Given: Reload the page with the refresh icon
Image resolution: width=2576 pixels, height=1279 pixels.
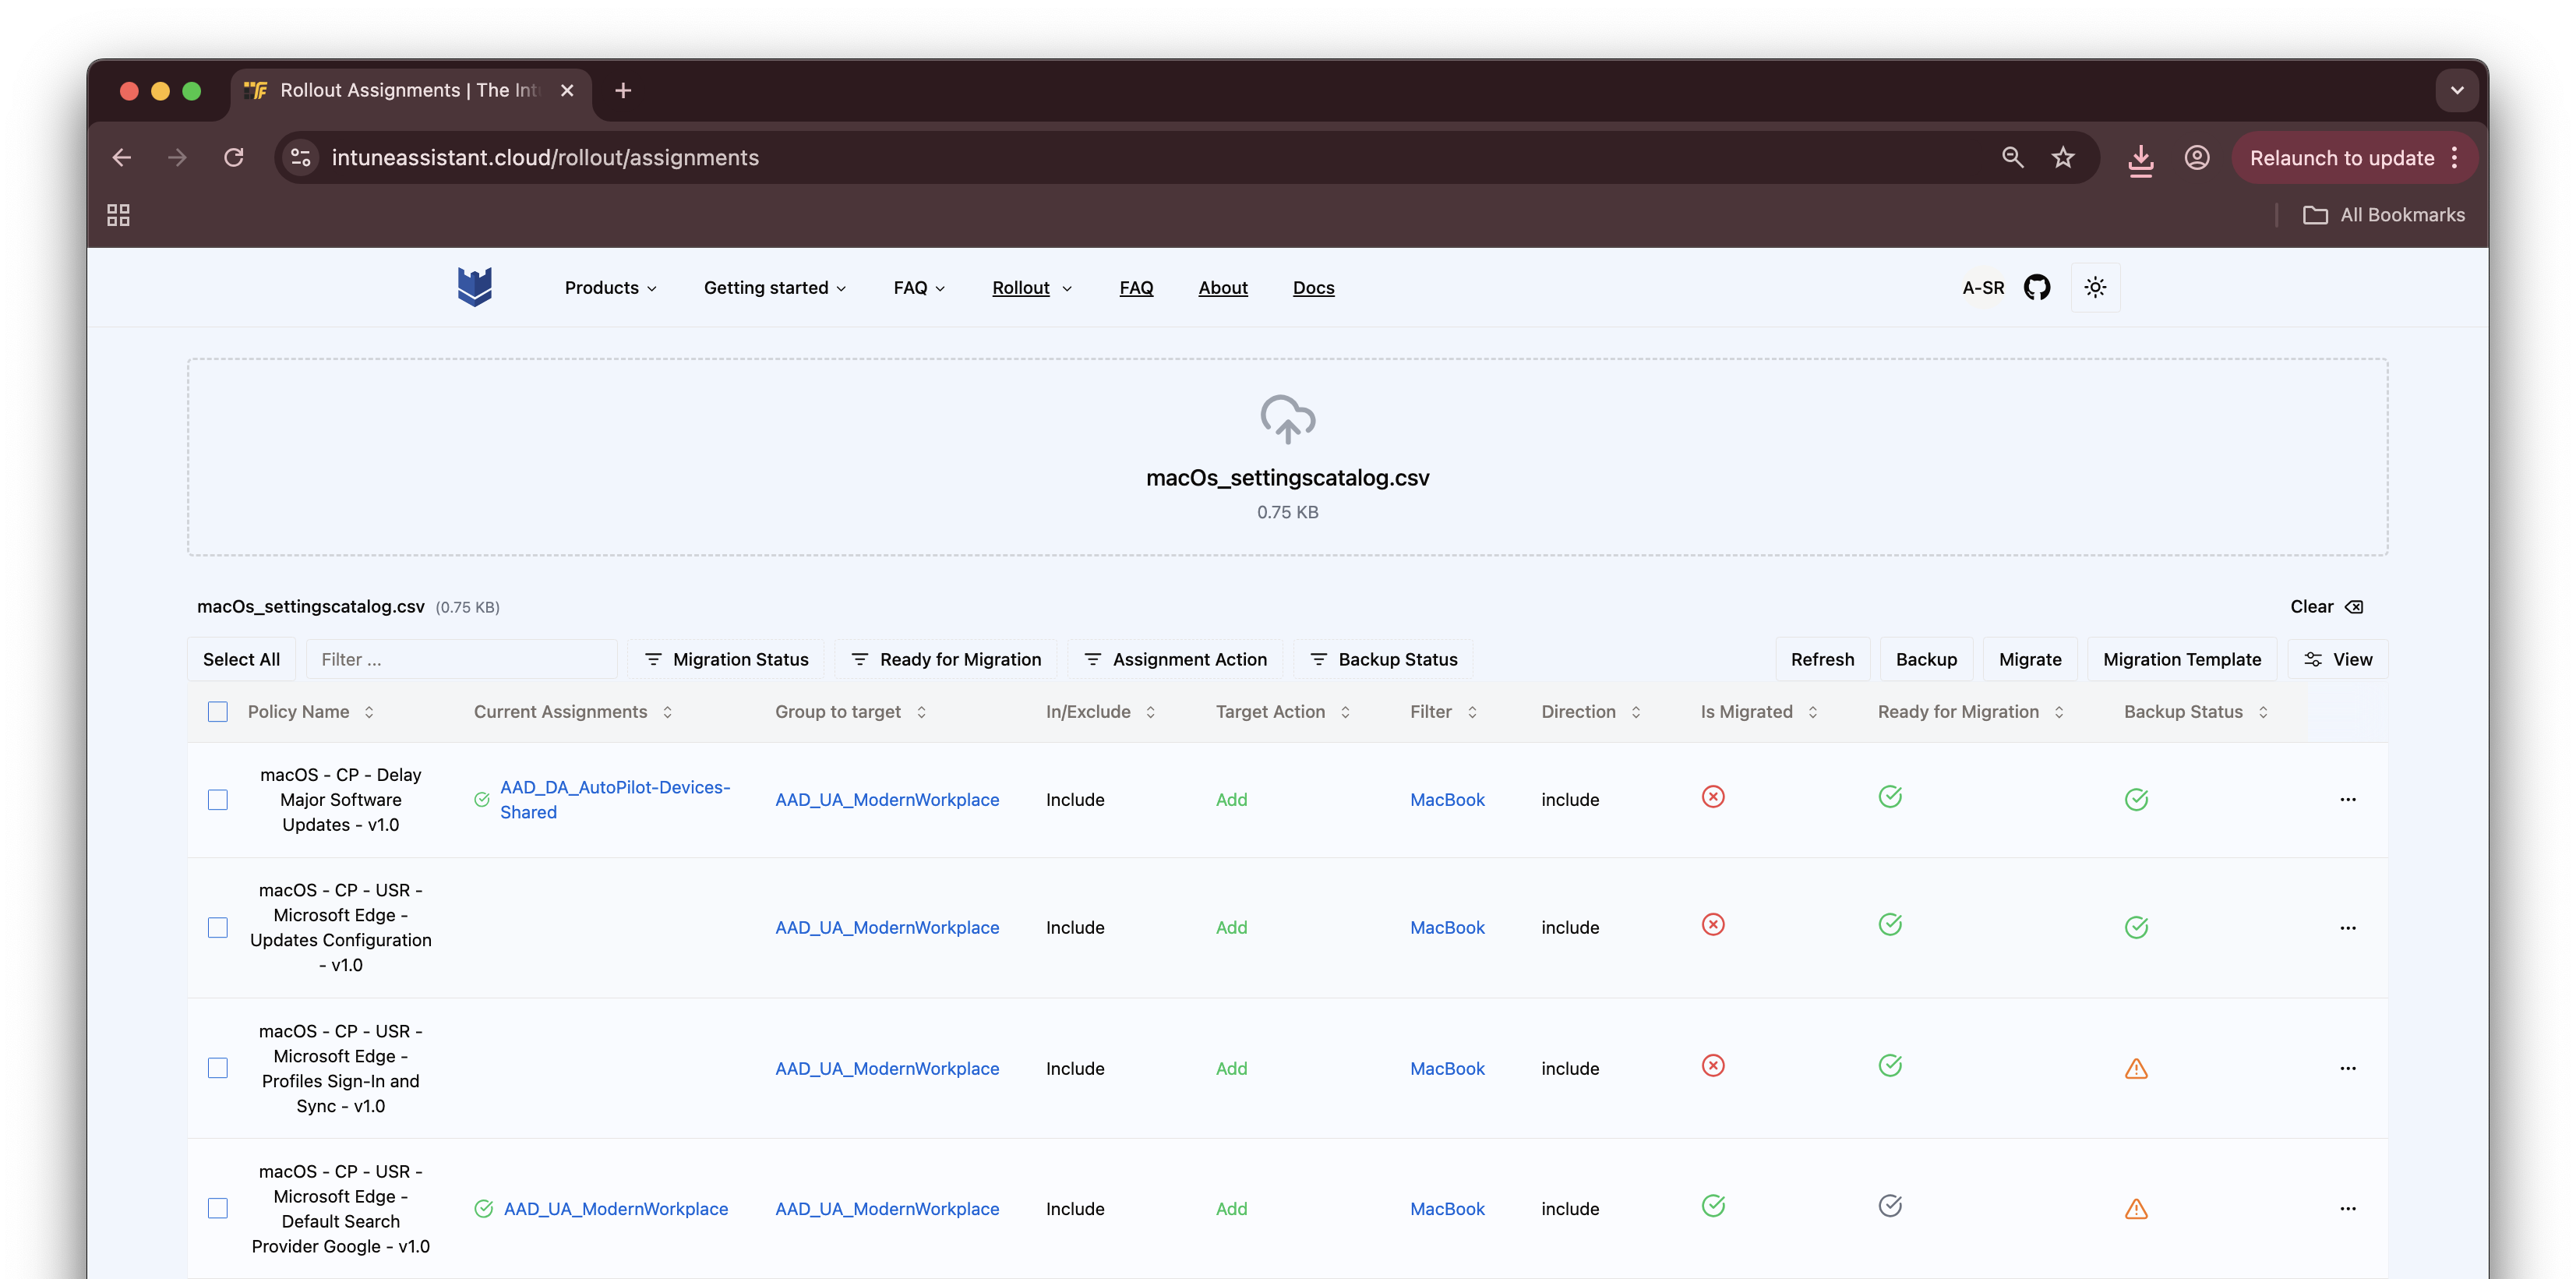Looking at the screenshot, I should coord(234,158).
